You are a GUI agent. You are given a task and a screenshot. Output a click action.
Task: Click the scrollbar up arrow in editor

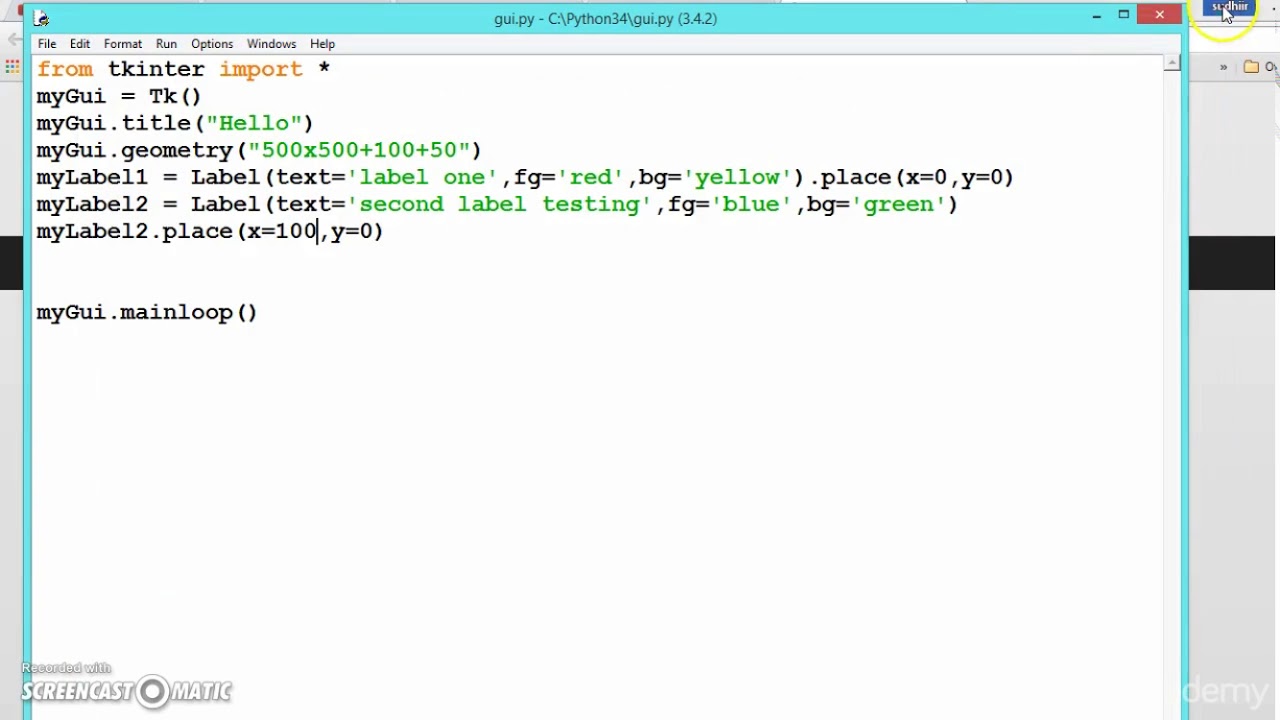coord(1172,63)
